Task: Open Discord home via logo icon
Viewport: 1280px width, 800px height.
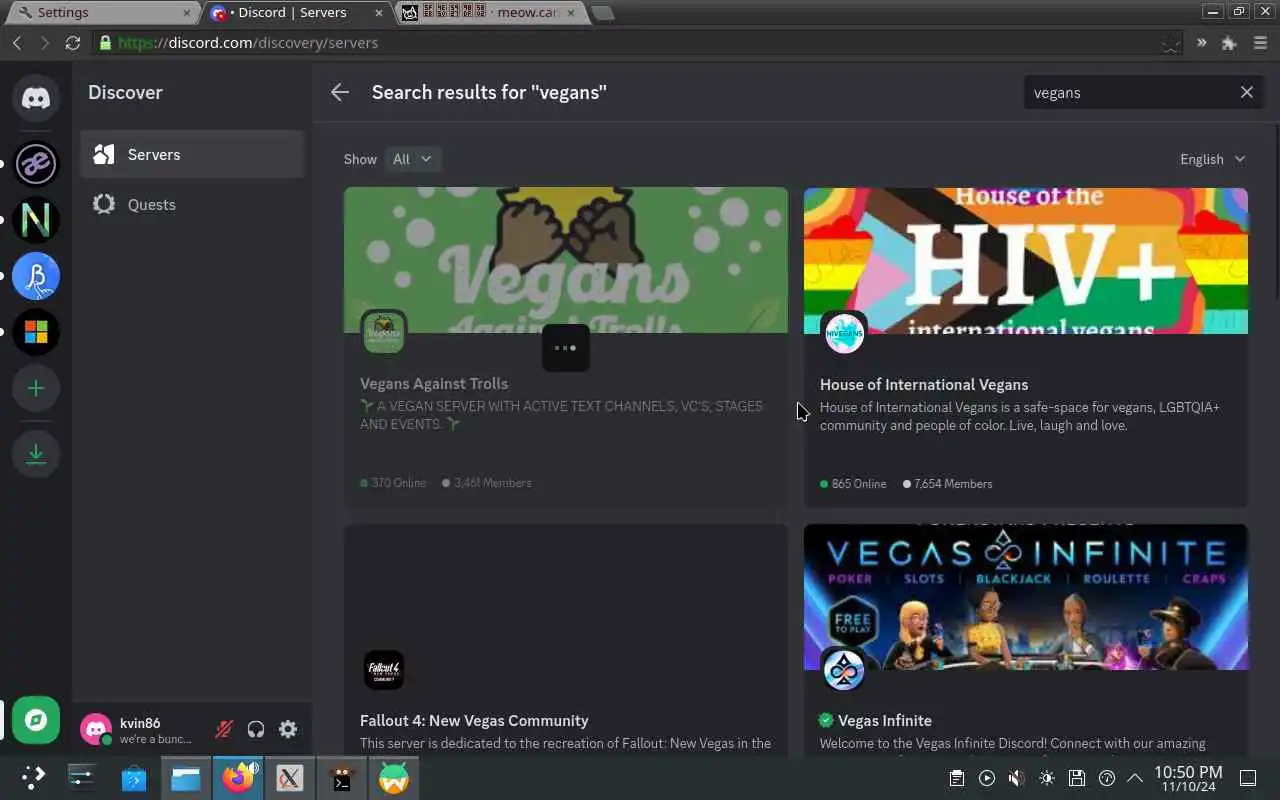Action: pyautogui.click(x=36, y=99)
